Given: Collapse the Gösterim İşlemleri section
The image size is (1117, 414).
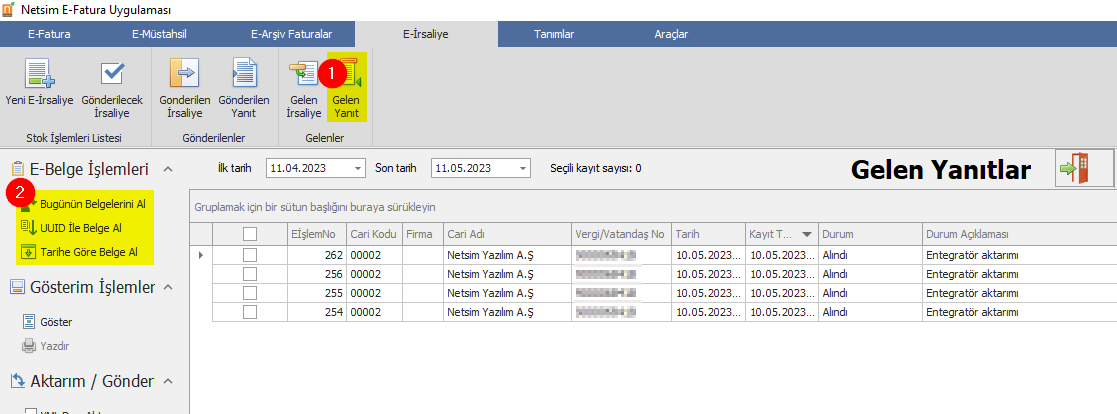Looking at the screenshot, I should tap(168, 287).
